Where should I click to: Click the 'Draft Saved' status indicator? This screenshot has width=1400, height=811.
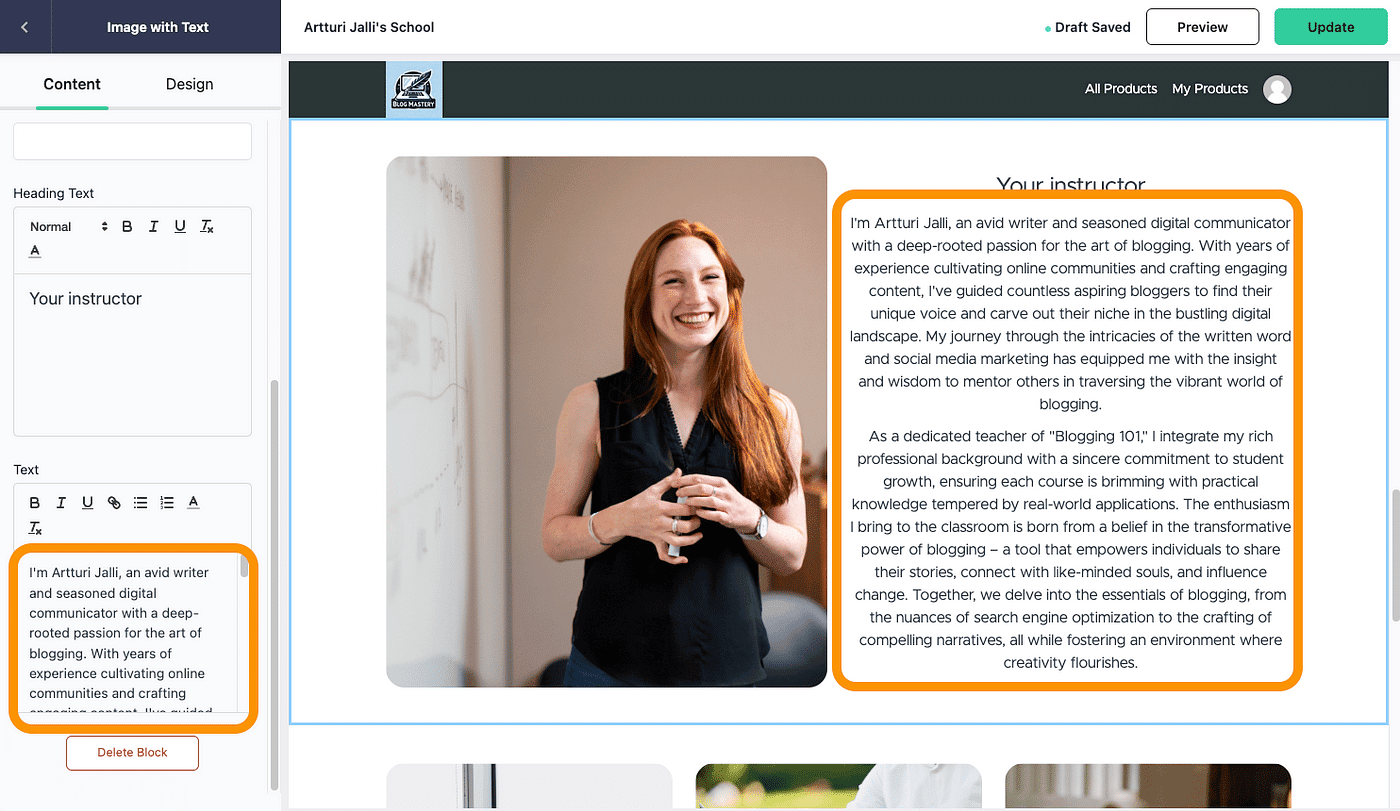1087,27
